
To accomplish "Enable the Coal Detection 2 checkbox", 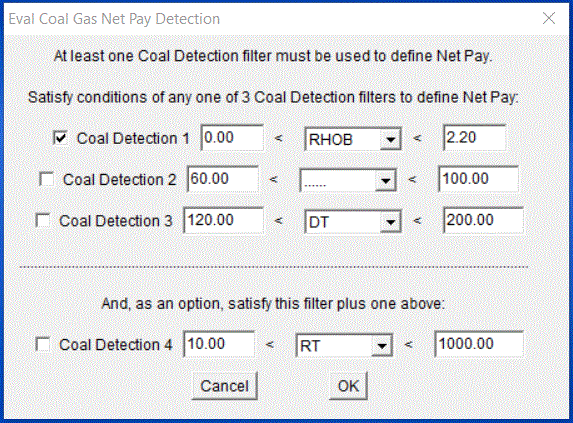I will pyautogui.click(x=46, y=179).
